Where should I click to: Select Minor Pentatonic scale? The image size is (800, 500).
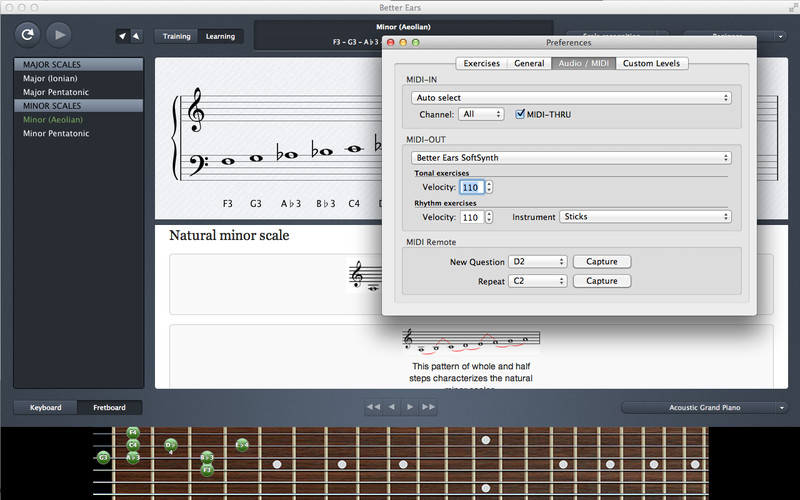point(79,133)
